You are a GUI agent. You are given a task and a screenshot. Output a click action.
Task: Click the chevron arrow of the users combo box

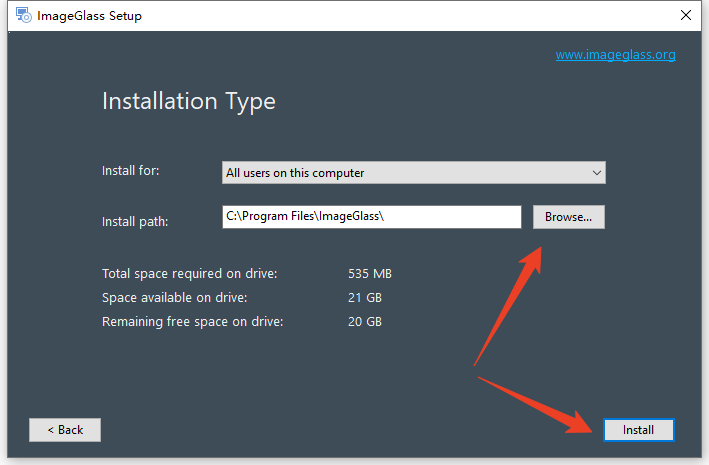[x=596, y=173]
